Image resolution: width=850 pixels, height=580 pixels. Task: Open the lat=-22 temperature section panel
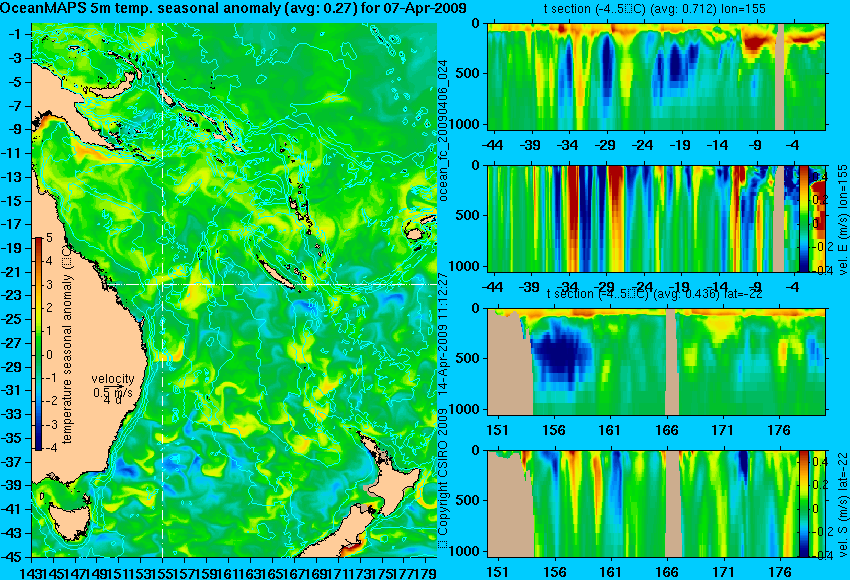pos(656,362)
